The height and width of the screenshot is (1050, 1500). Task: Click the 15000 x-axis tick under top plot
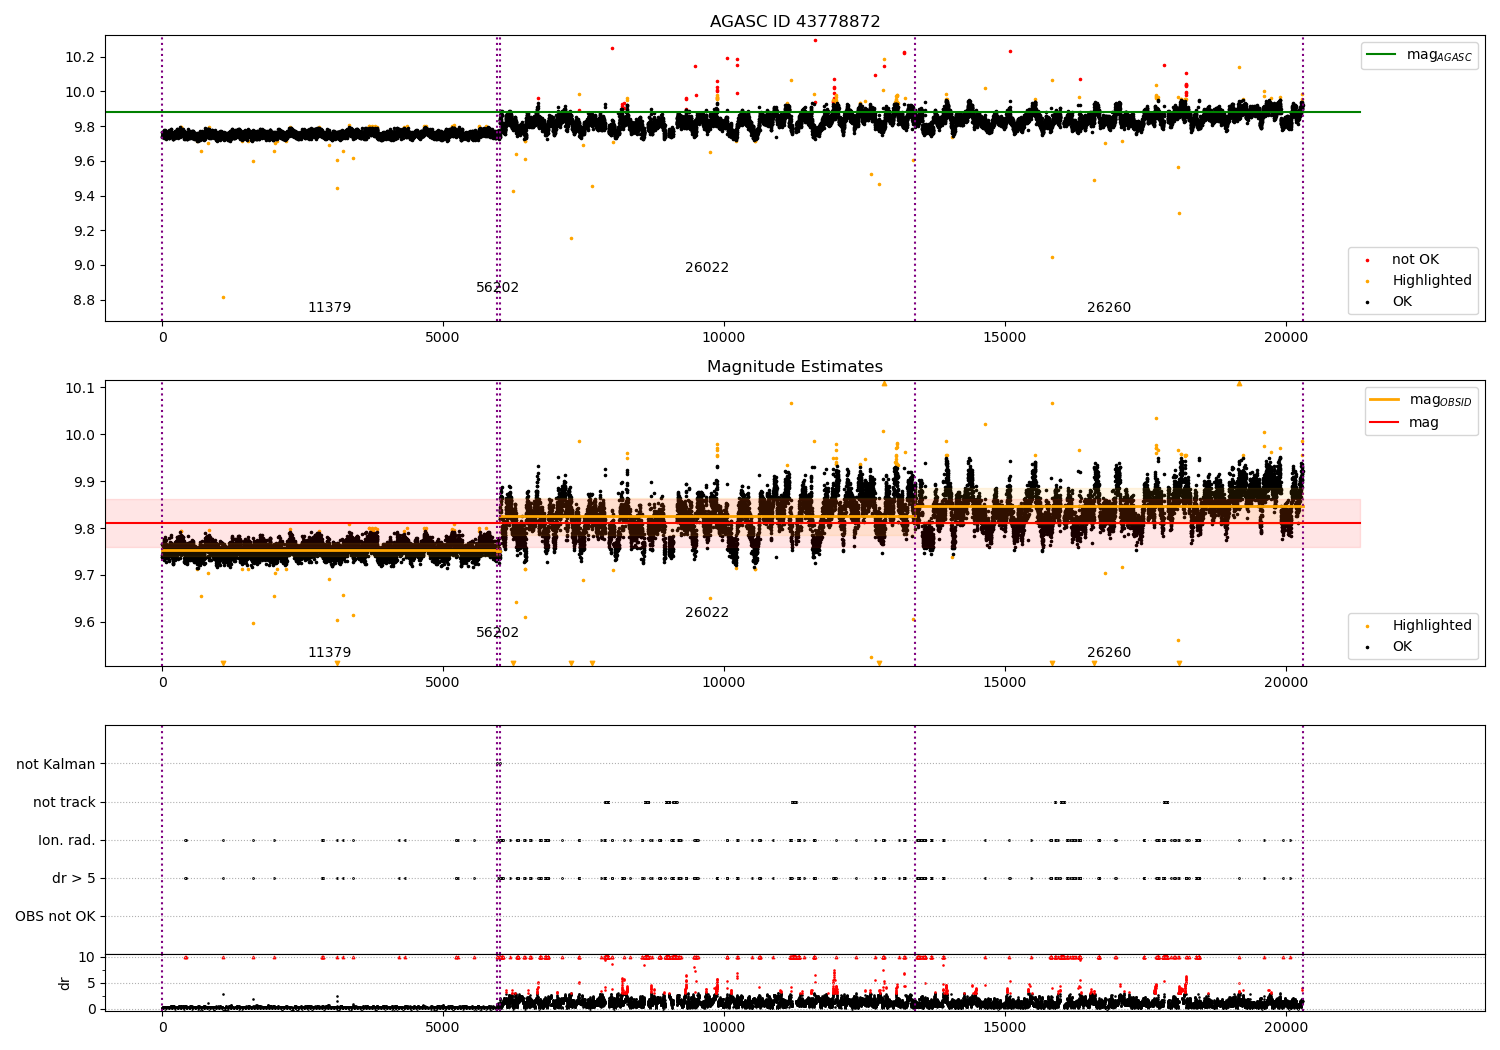1004,338
